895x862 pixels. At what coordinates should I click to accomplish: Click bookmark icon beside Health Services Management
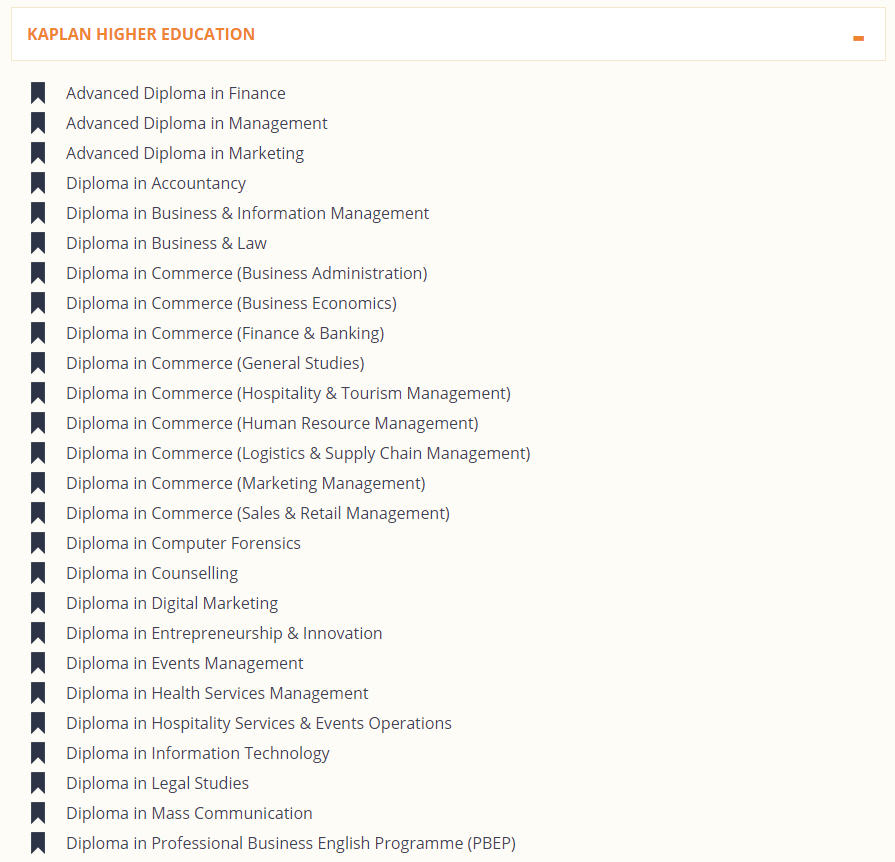[38, 693]
